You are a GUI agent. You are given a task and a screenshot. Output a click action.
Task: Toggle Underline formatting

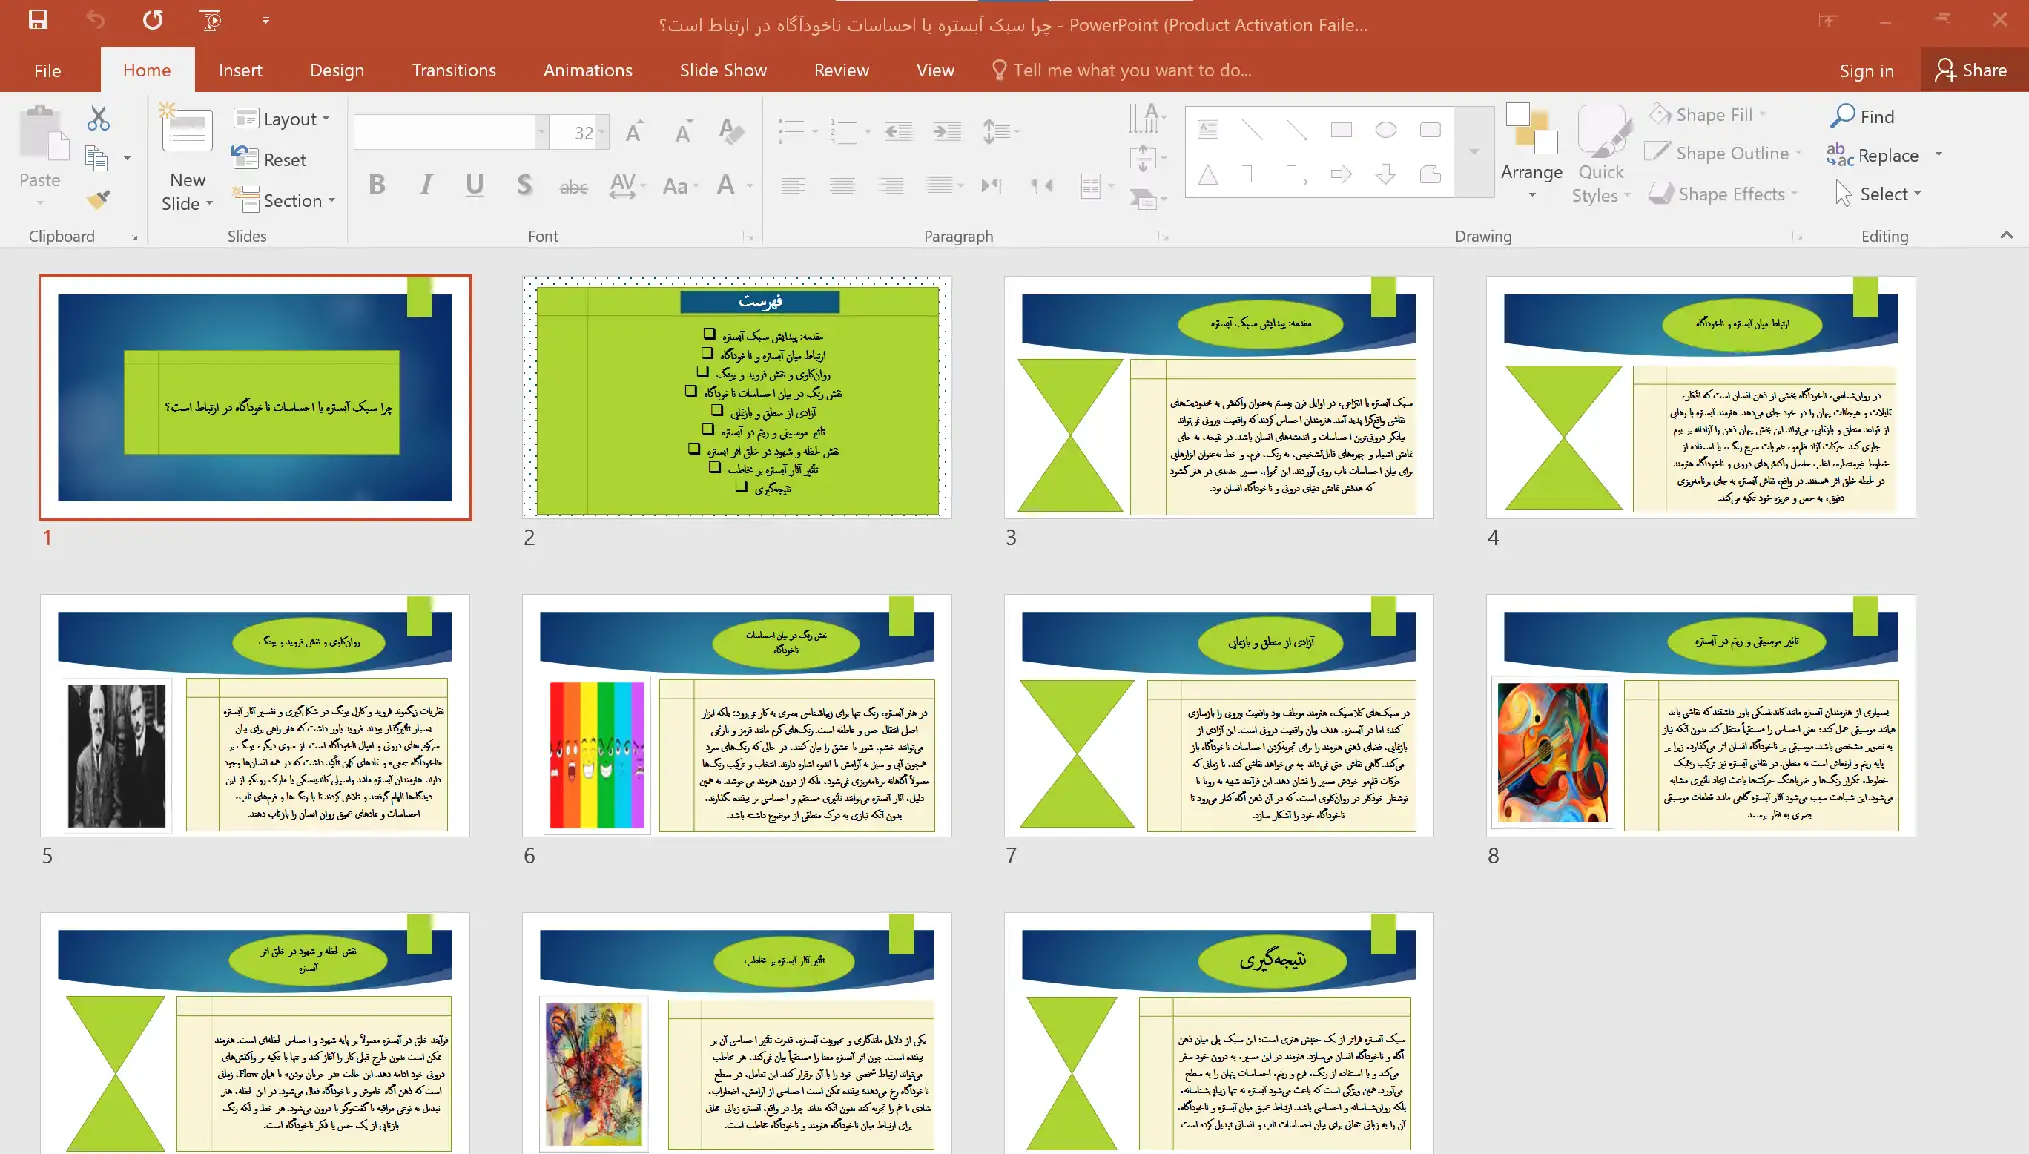[474, 185]
